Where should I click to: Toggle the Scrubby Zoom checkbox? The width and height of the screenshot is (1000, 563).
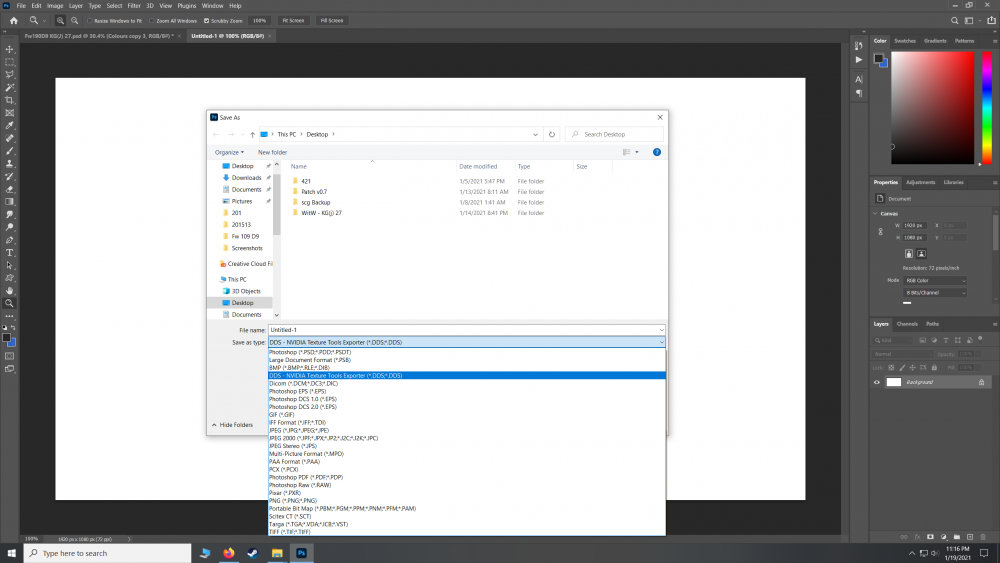point(206,20)
